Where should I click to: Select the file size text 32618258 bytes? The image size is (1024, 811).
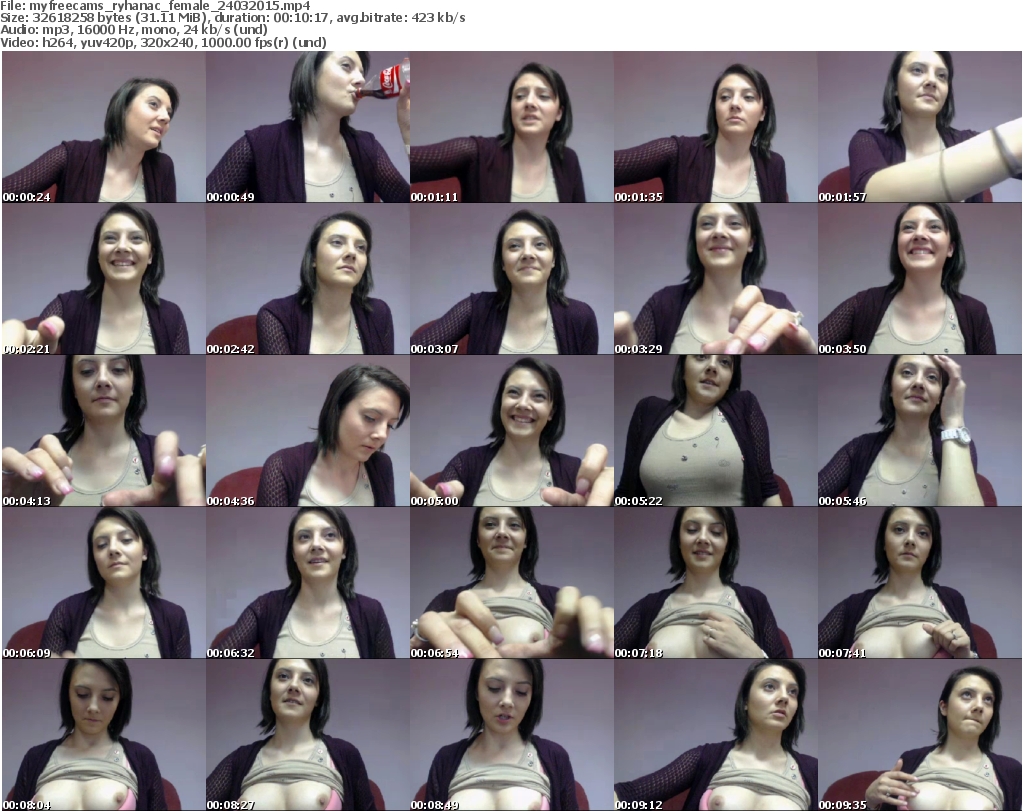coord(80,18)
